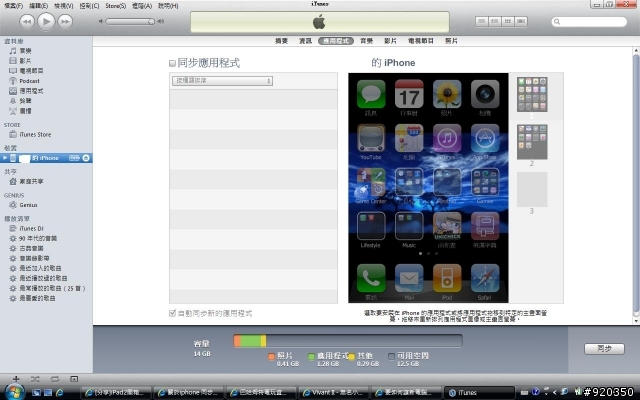The image size is (640, 400).
Task: Open the Store(S) menu
Action: [116, 6]
